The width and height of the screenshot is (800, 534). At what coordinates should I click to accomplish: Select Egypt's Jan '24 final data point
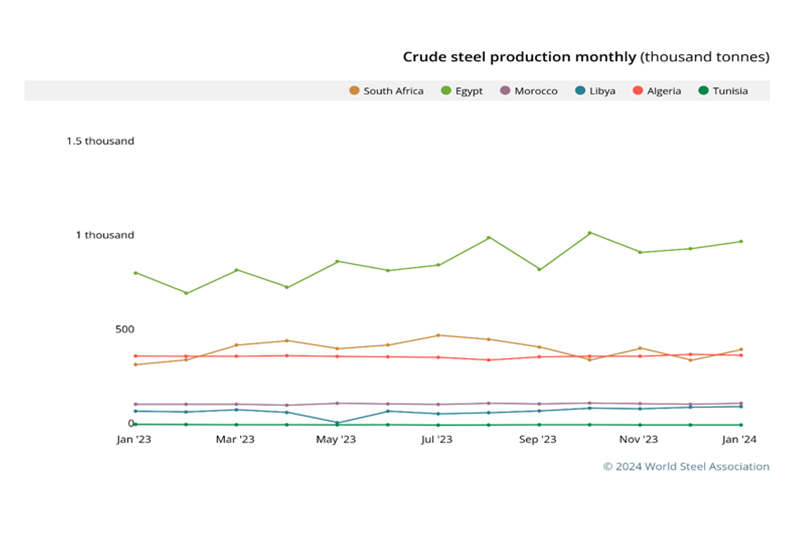point(741,241)
